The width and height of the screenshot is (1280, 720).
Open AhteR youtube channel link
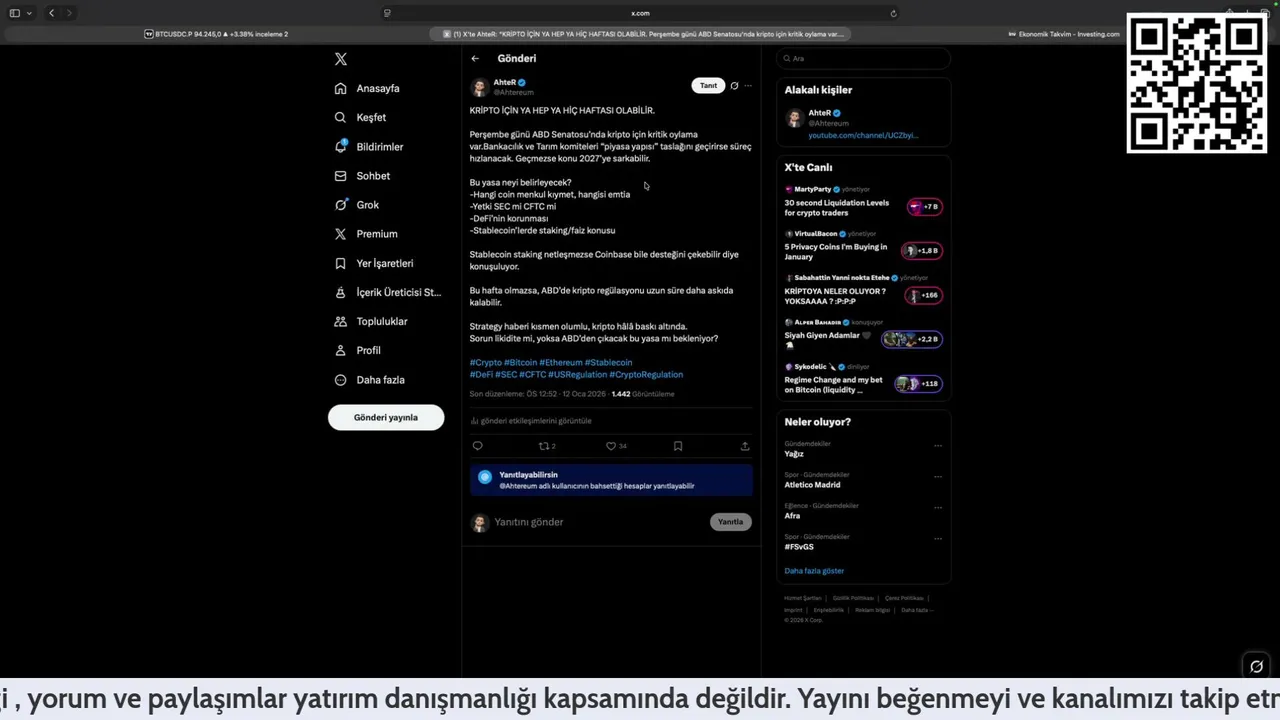tap(863, 135)
